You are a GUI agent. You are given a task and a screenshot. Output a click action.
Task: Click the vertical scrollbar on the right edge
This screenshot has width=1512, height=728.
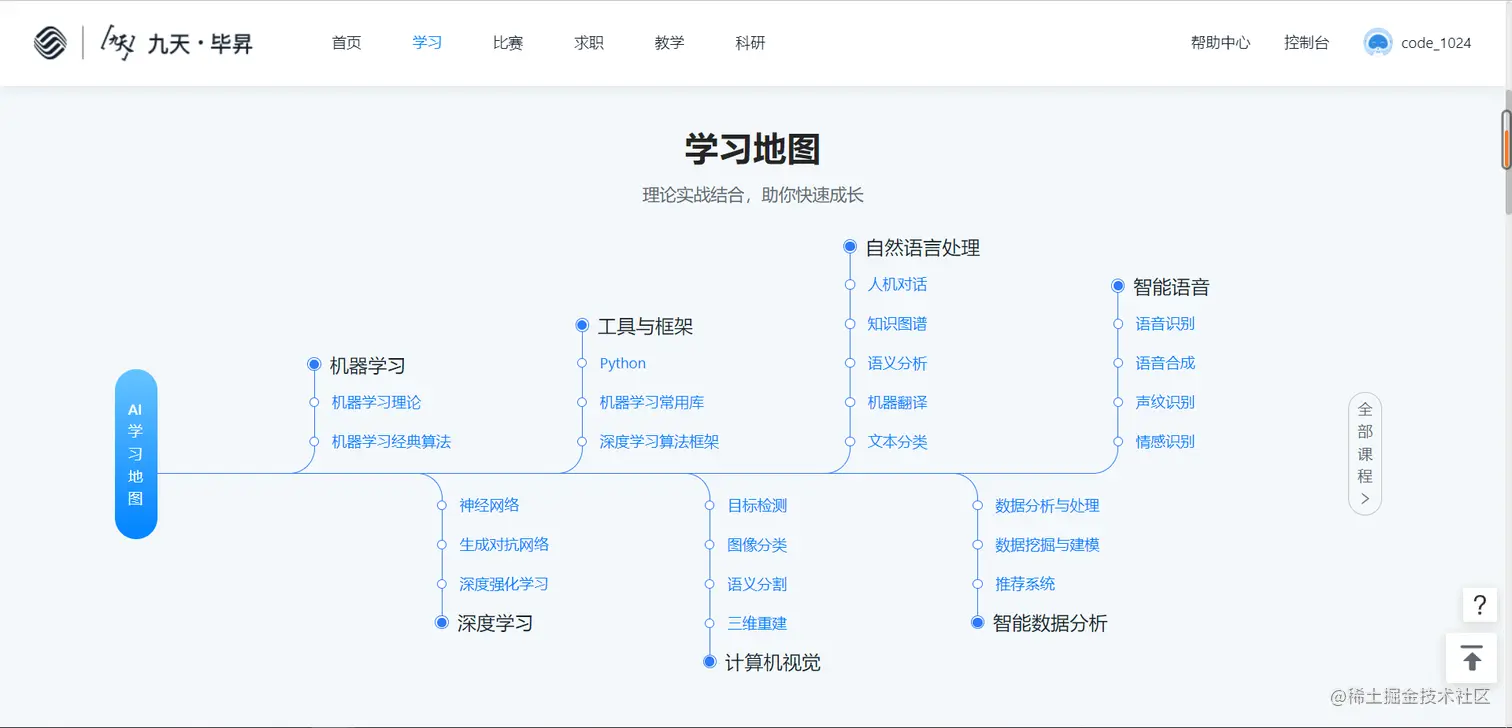tap(1505, 140)
